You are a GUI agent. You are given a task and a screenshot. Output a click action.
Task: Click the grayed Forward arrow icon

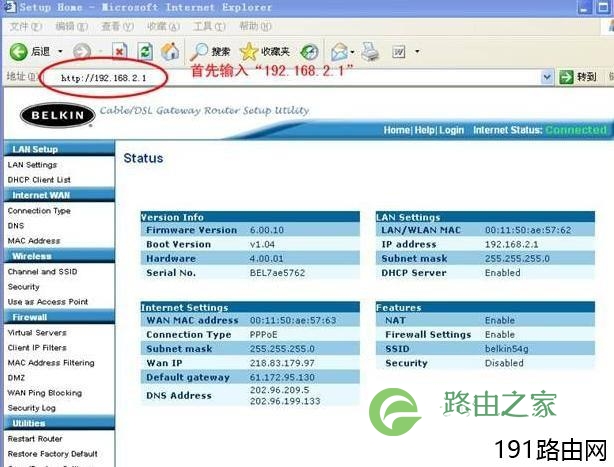tap(82, 51)
